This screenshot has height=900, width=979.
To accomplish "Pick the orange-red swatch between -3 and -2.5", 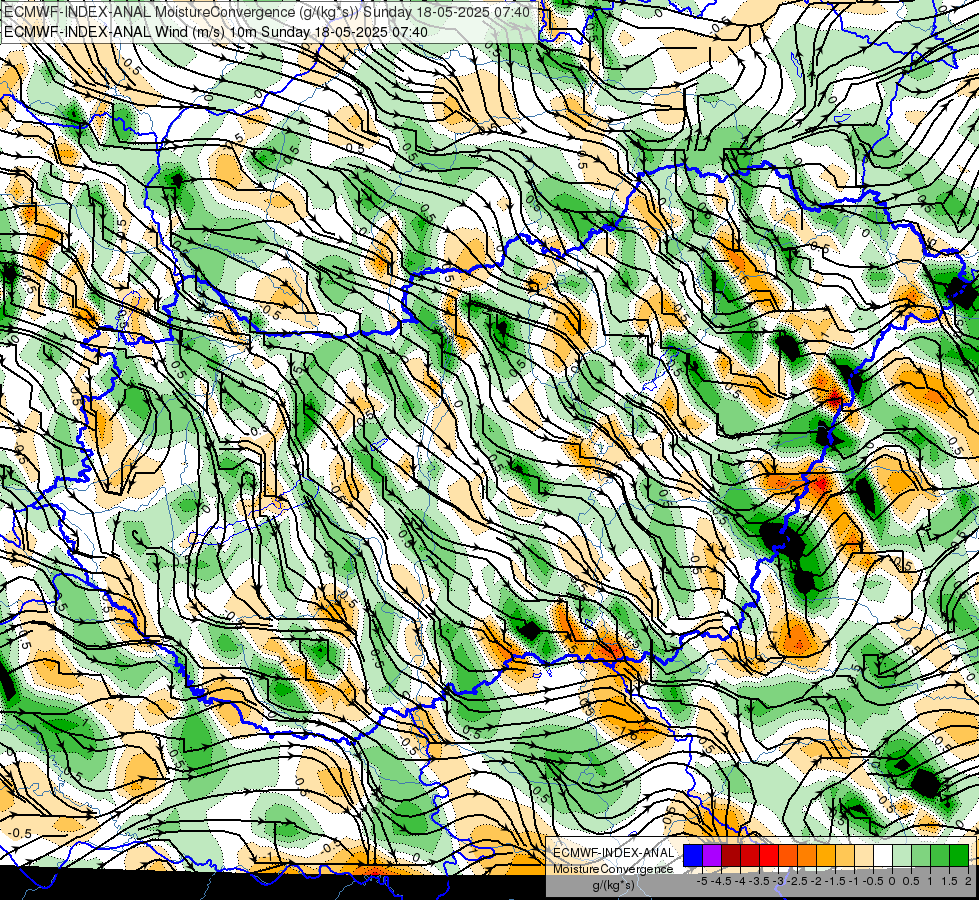I will click(788, 856).
